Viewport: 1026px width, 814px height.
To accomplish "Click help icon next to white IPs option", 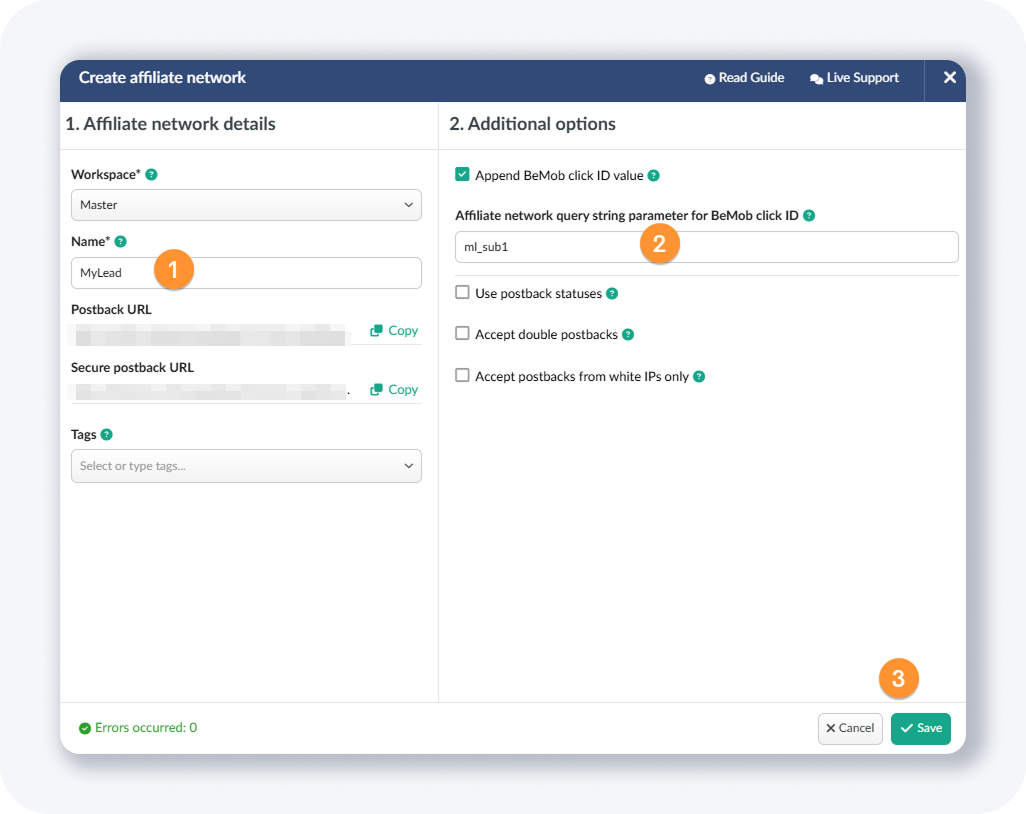I will pos(699,377).
